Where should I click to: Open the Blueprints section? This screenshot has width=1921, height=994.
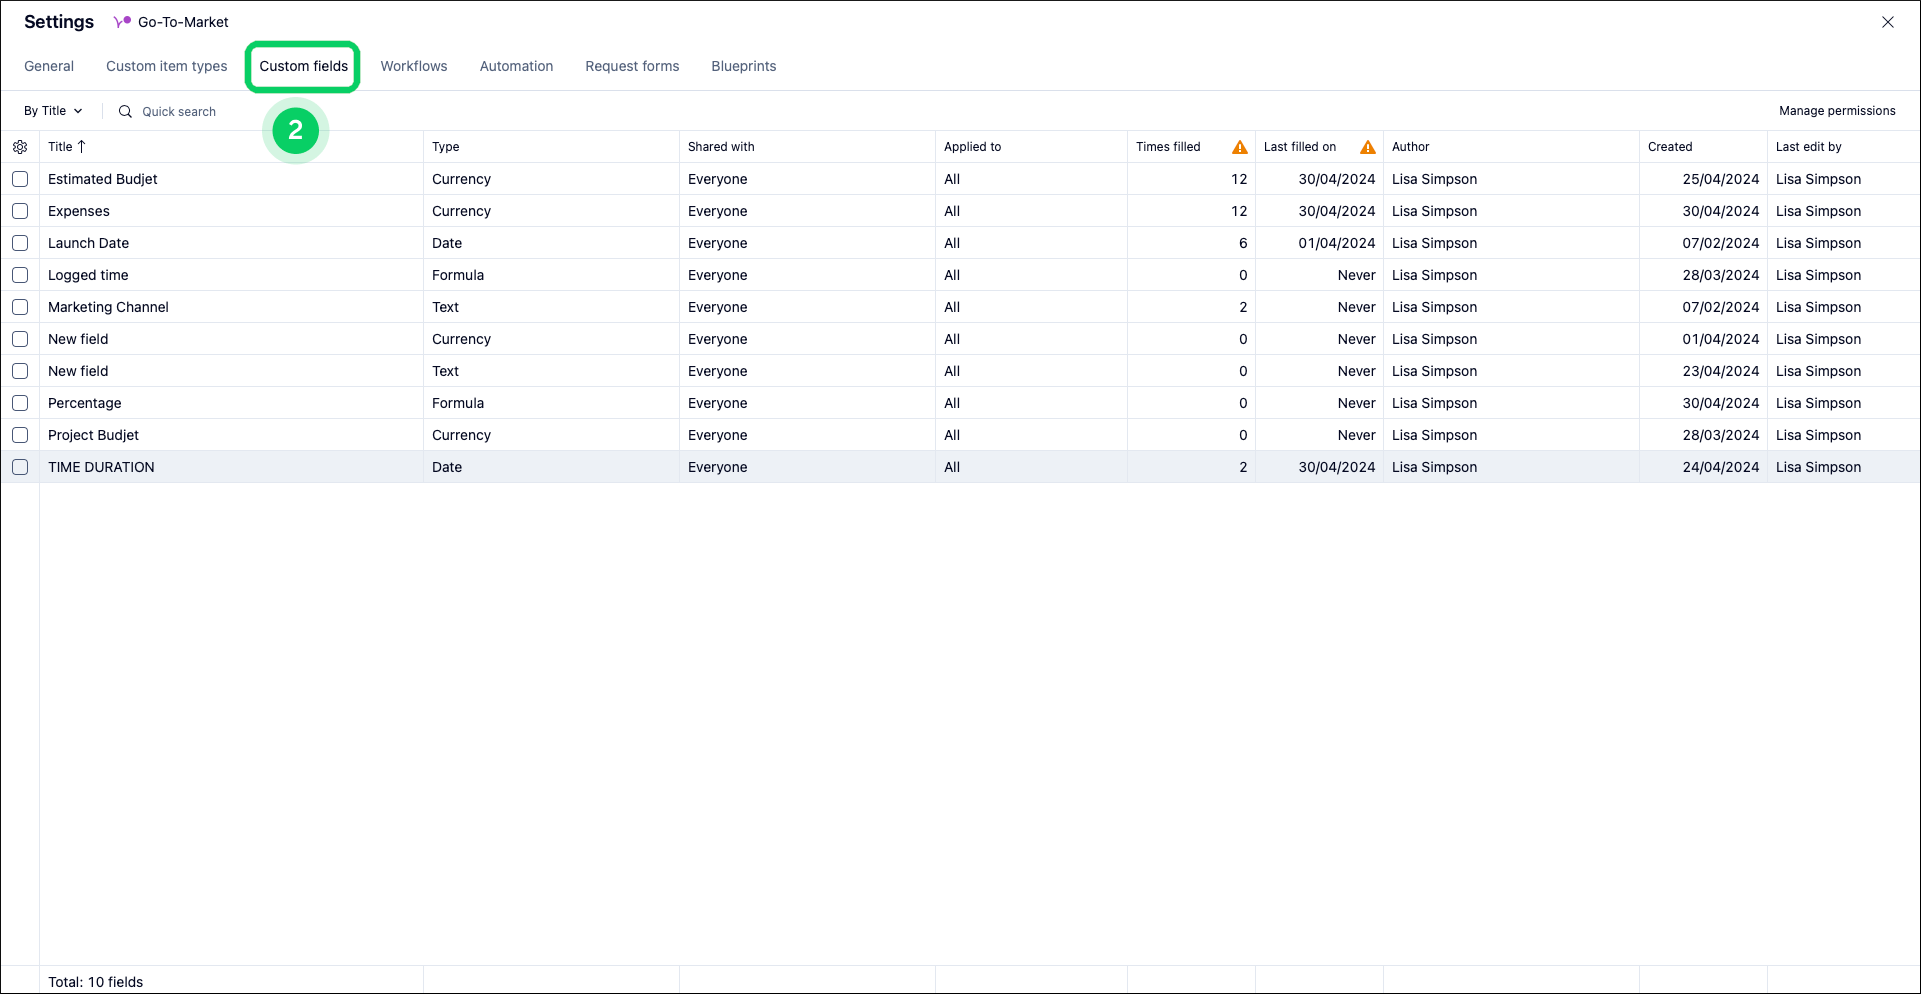(743, 66)
